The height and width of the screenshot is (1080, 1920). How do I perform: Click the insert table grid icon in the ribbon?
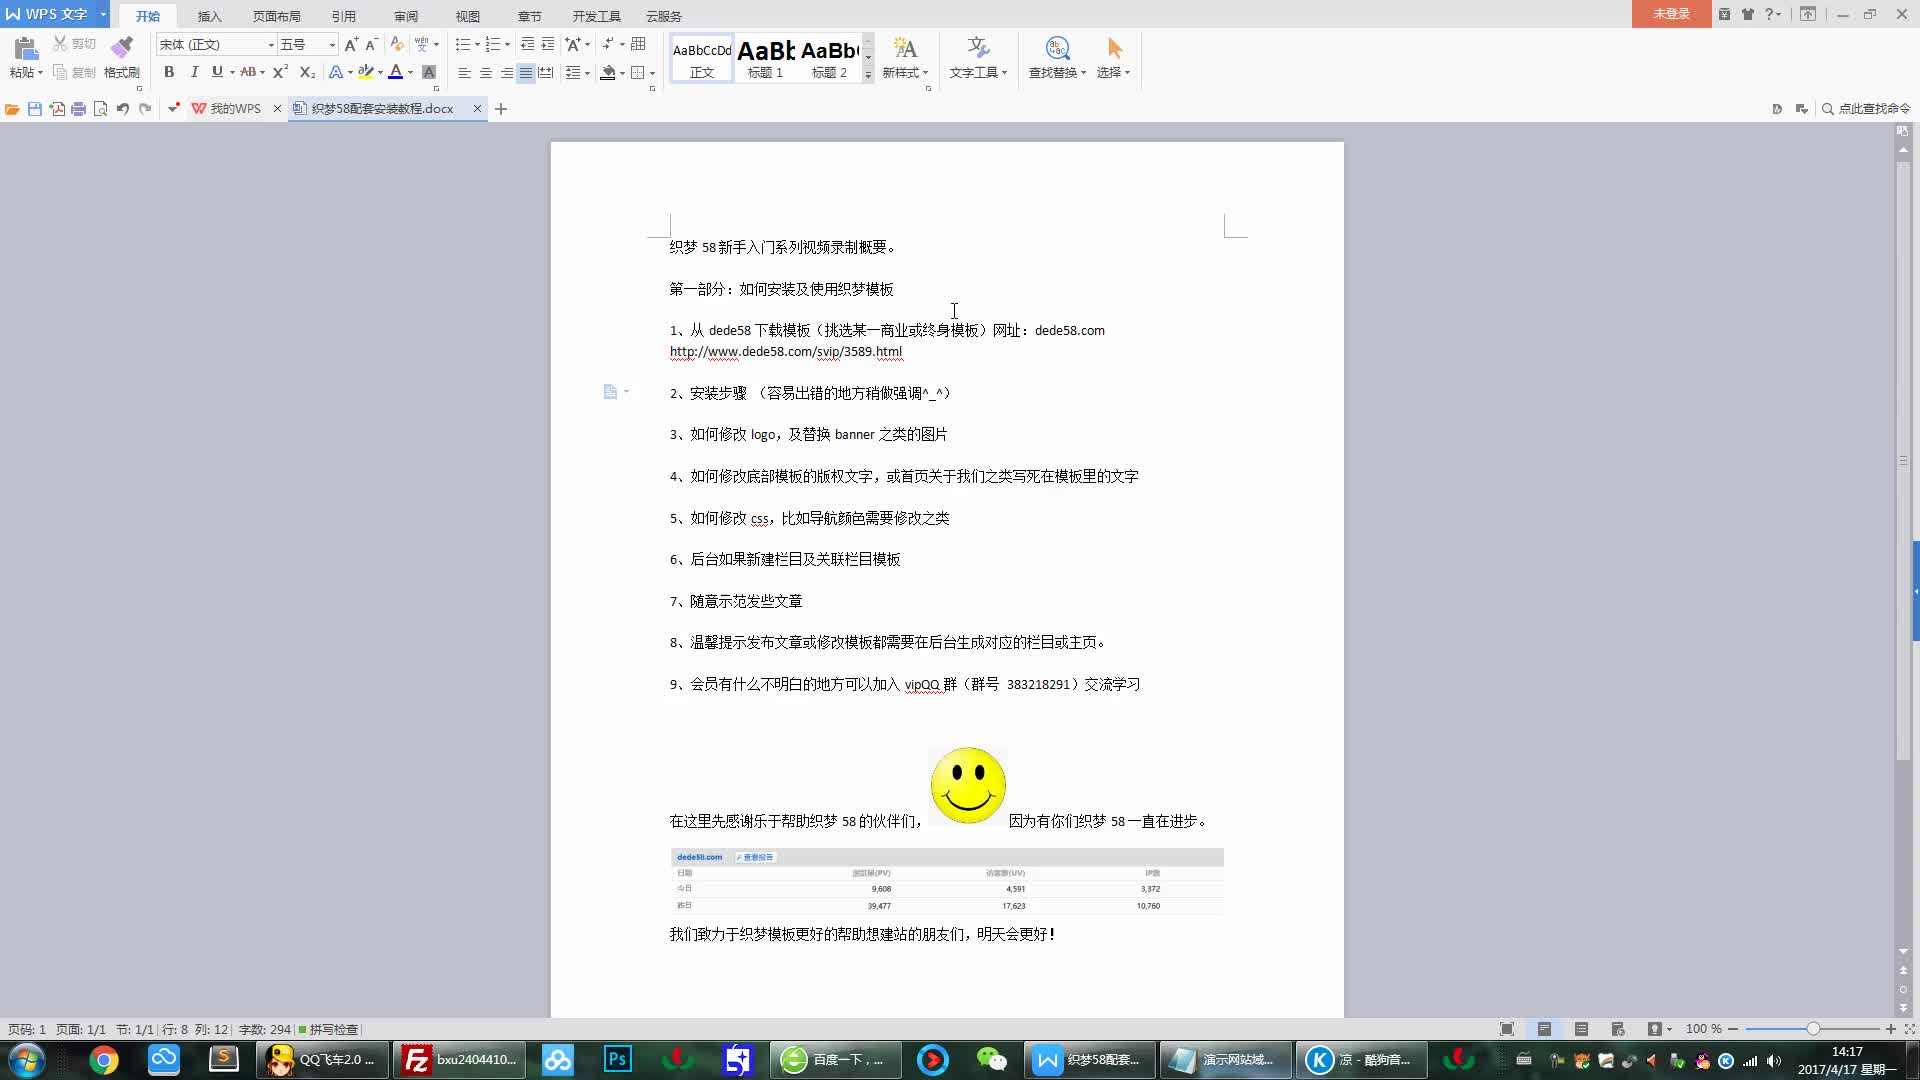[x=638, y=45]
